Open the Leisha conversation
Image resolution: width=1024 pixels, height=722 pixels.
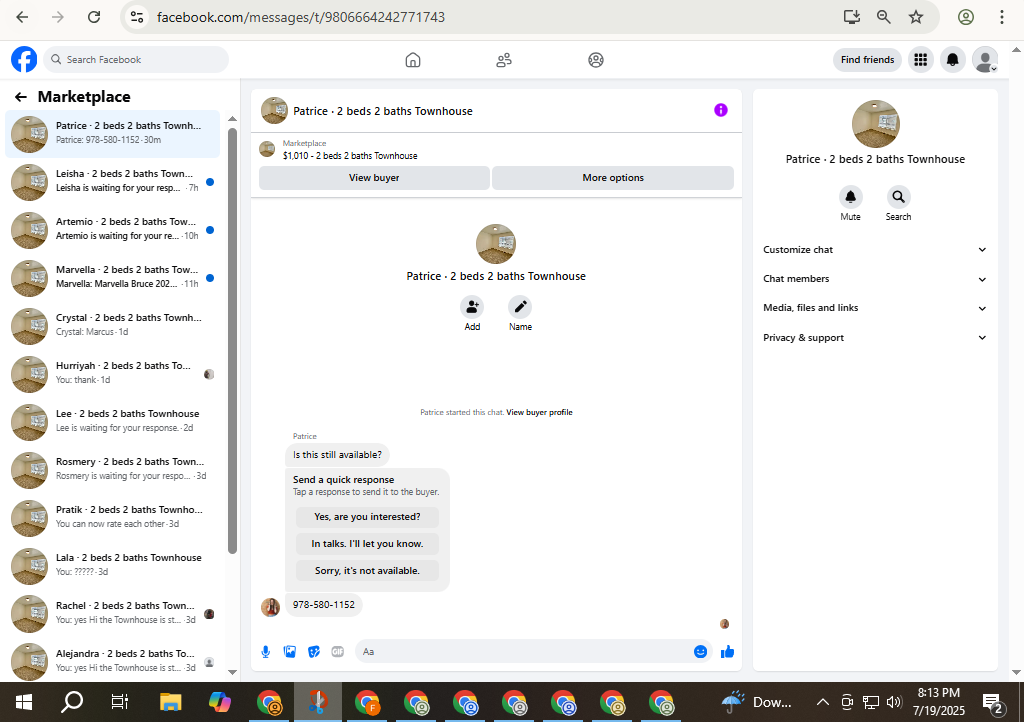pyautogui.click(x=112, y=182)
